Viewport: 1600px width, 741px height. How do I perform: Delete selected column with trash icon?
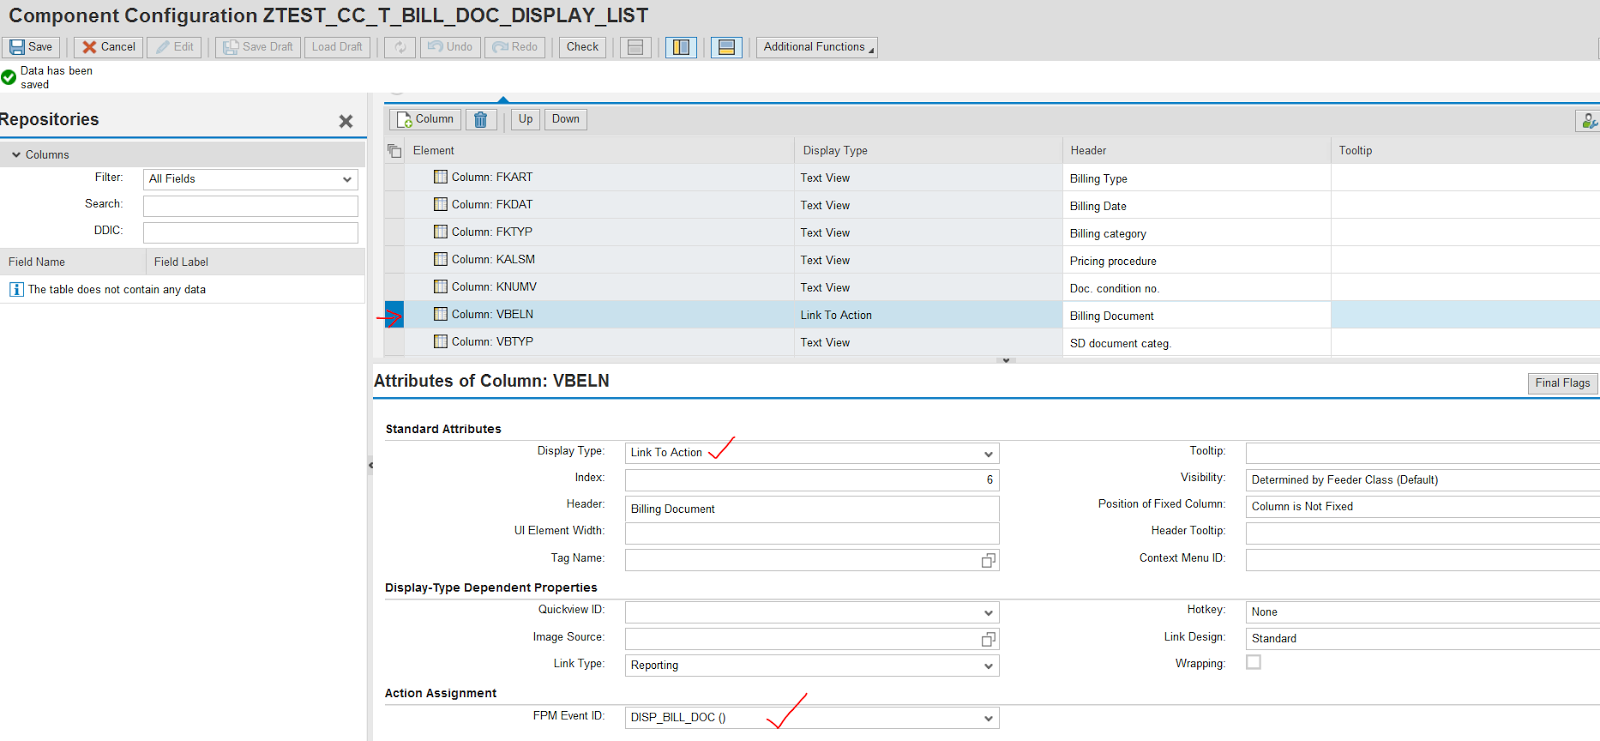(x=481, y=119)
